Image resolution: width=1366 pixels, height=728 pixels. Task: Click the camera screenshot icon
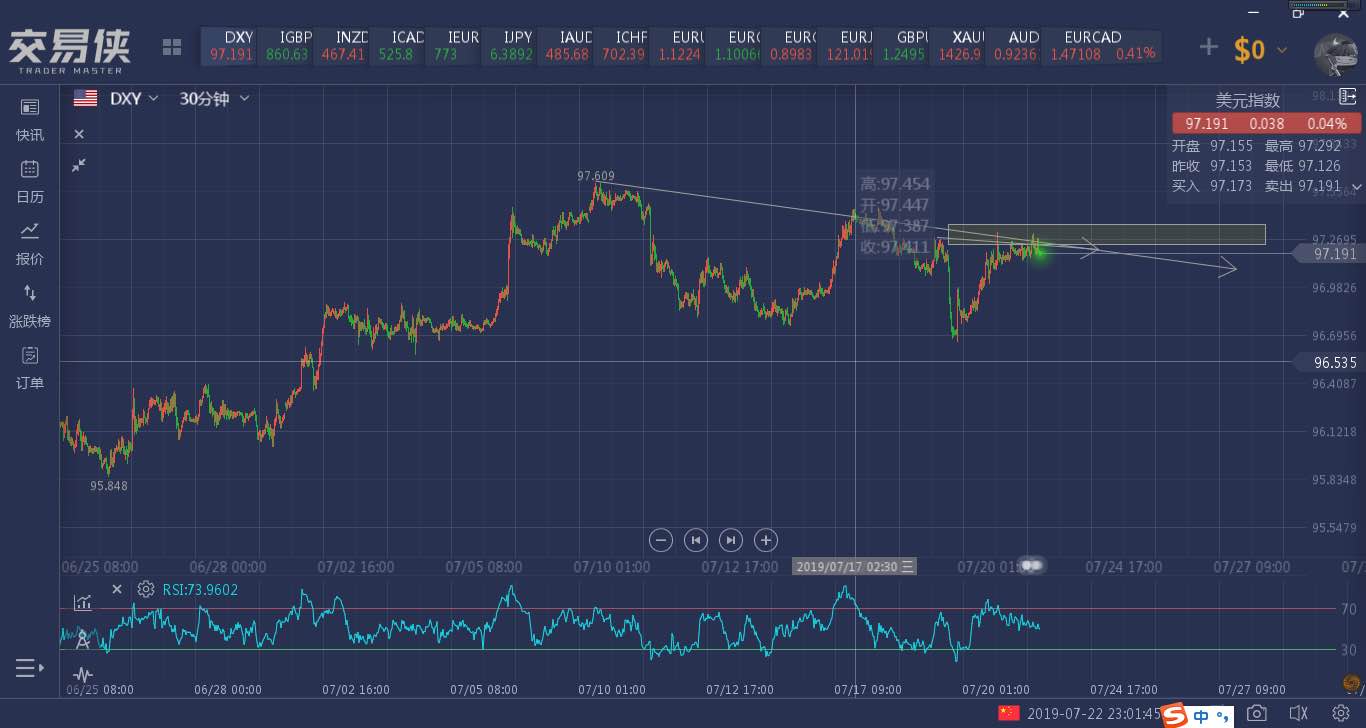coord(1257,713)
